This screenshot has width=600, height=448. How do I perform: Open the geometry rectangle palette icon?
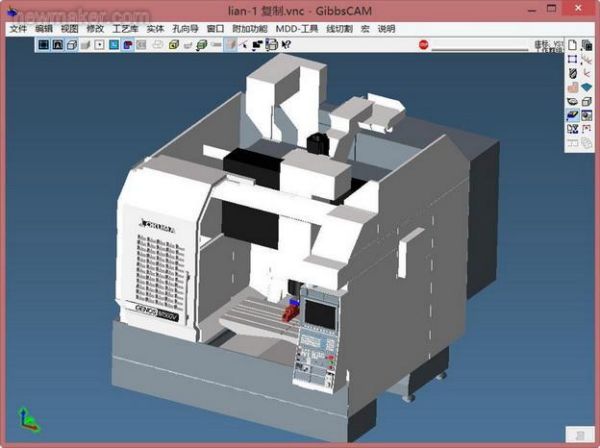(x=572, y=59)
